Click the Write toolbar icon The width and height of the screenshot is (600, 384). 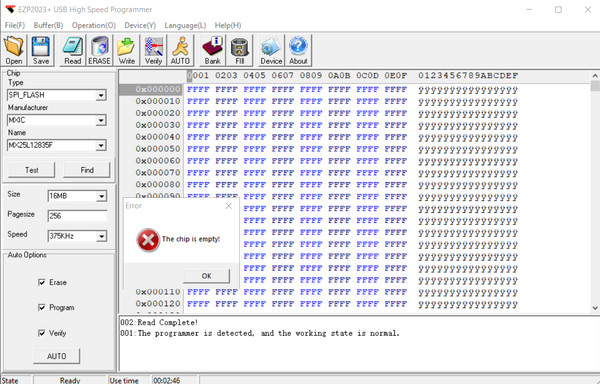[126, 50]
